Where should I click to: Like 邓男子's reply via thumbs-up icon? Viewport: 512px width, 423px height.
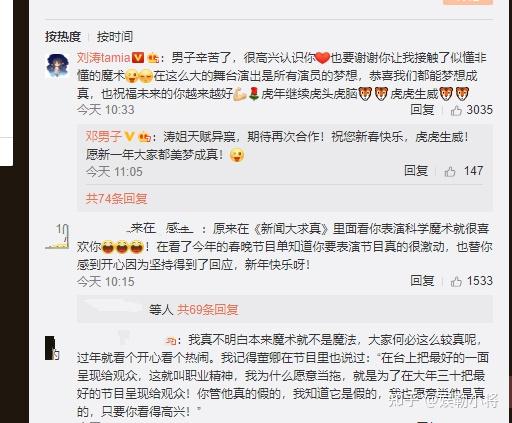point(450,171)
